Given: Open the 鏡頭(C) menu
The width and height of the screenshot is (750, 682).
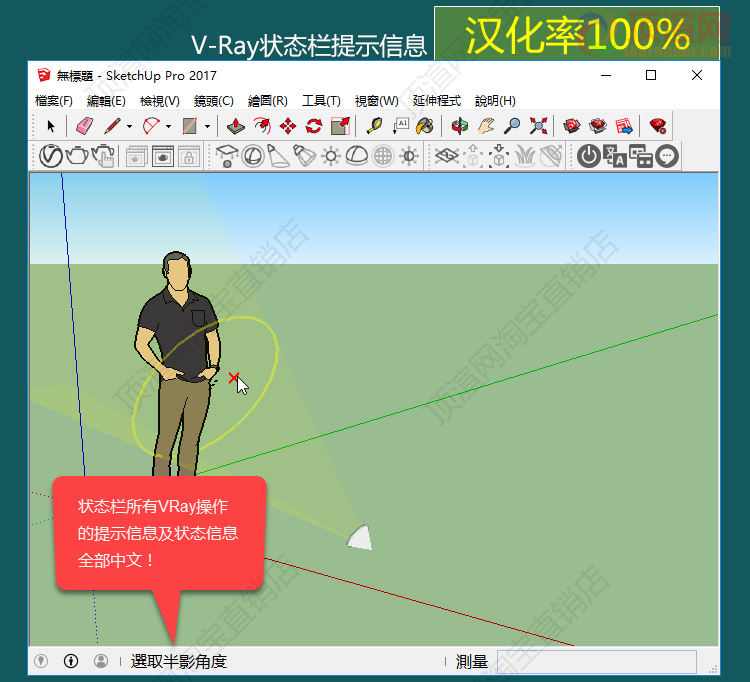Looking at the screenshot, I should tap(214, 101).
